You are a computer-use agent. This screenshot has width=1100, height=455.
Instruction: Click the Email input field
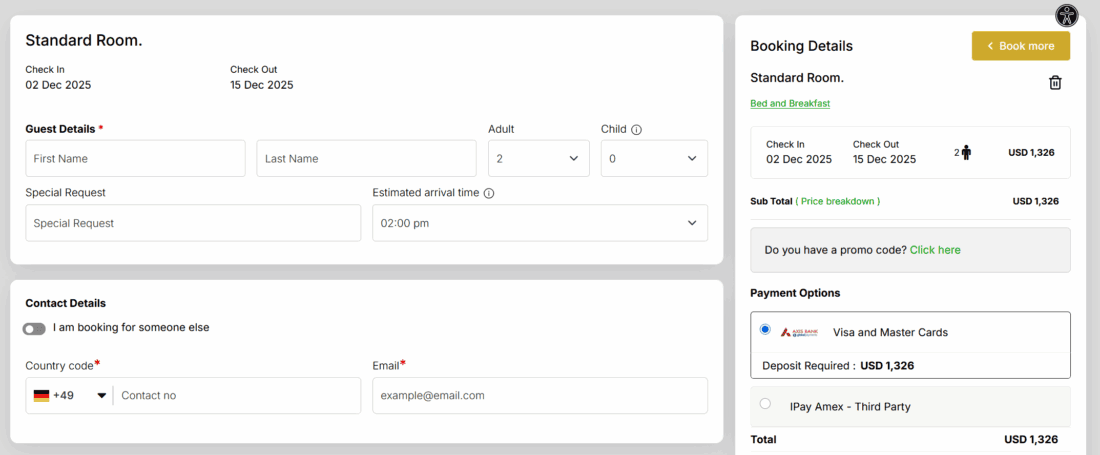coord(539,396)
